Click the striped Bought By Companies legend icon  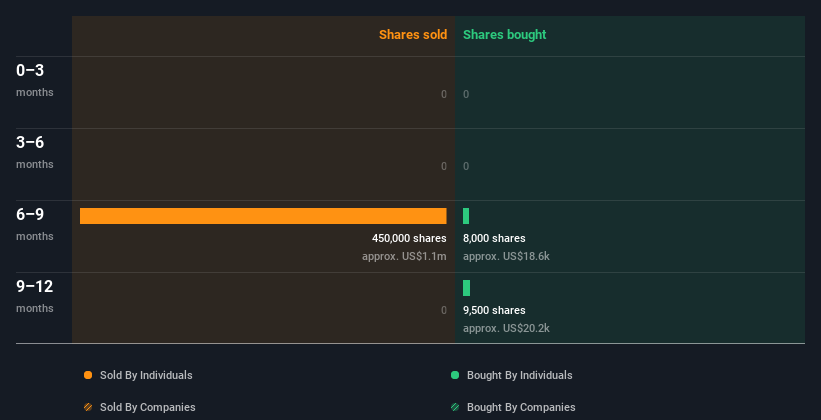click(x=455, y=407)
